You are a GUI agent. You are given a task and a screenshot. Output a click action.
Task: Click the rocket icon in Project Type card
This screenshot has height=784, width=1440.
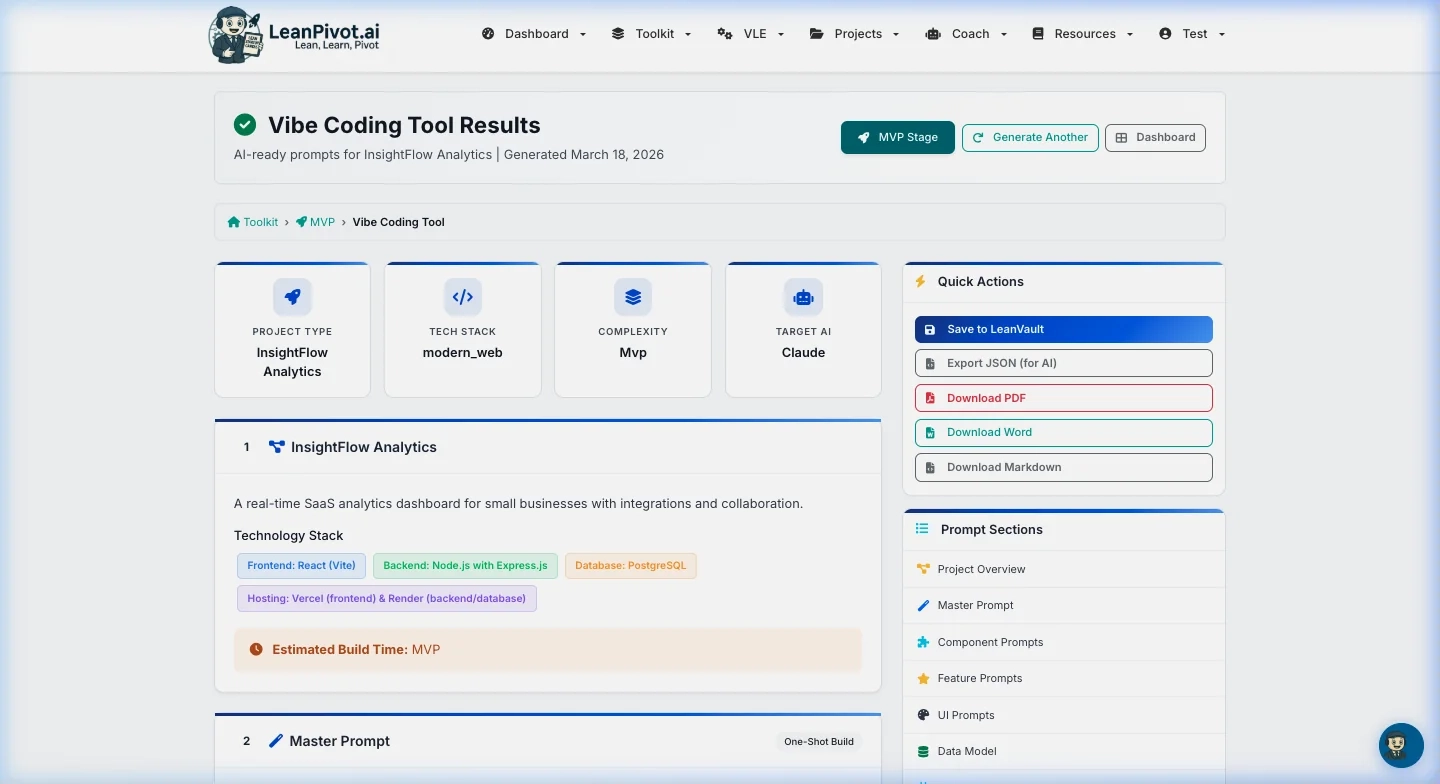[x=292, y=297]
